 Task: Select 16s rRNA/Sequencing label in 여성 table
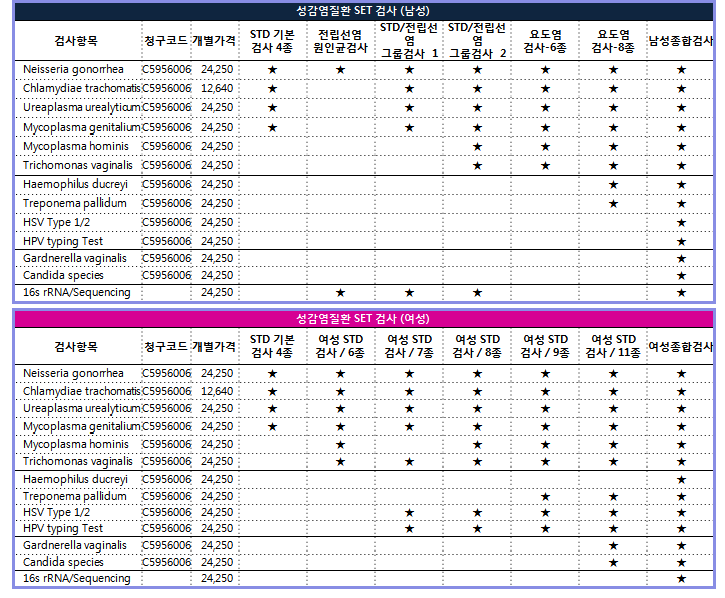(x=77, y=578)
